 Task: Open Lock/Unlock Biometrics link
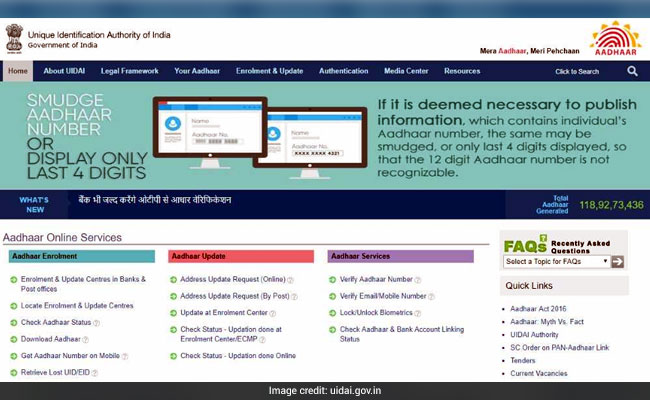[x=376, y=313]
